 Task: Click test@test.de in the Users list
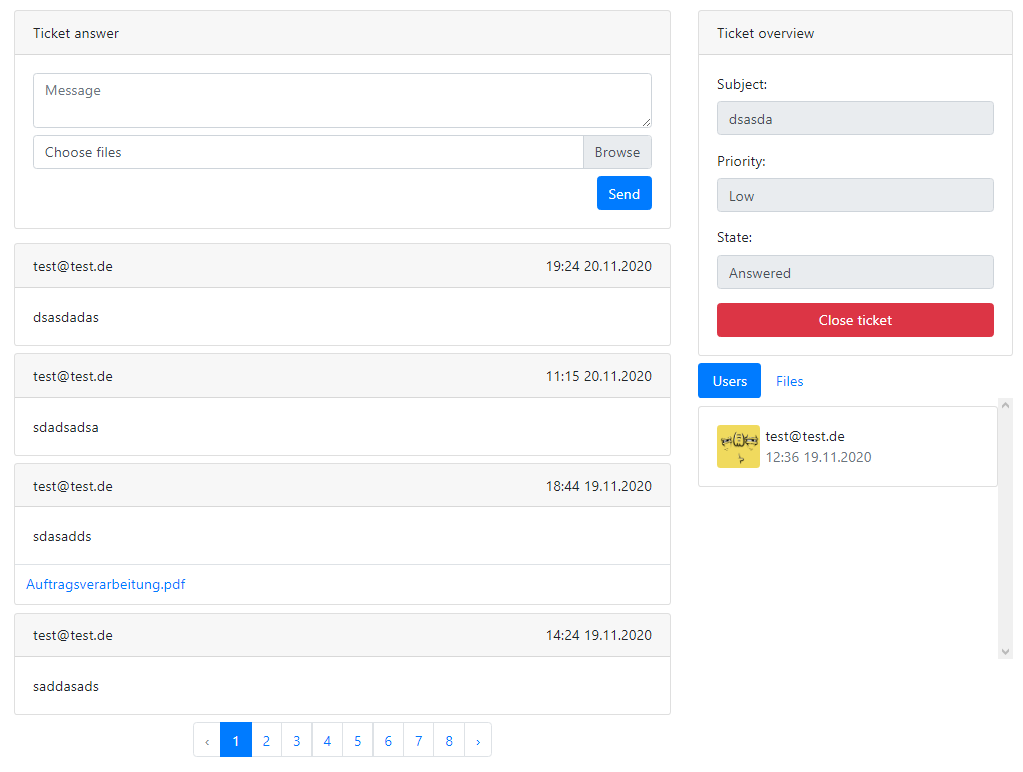(x=805, y=436)
